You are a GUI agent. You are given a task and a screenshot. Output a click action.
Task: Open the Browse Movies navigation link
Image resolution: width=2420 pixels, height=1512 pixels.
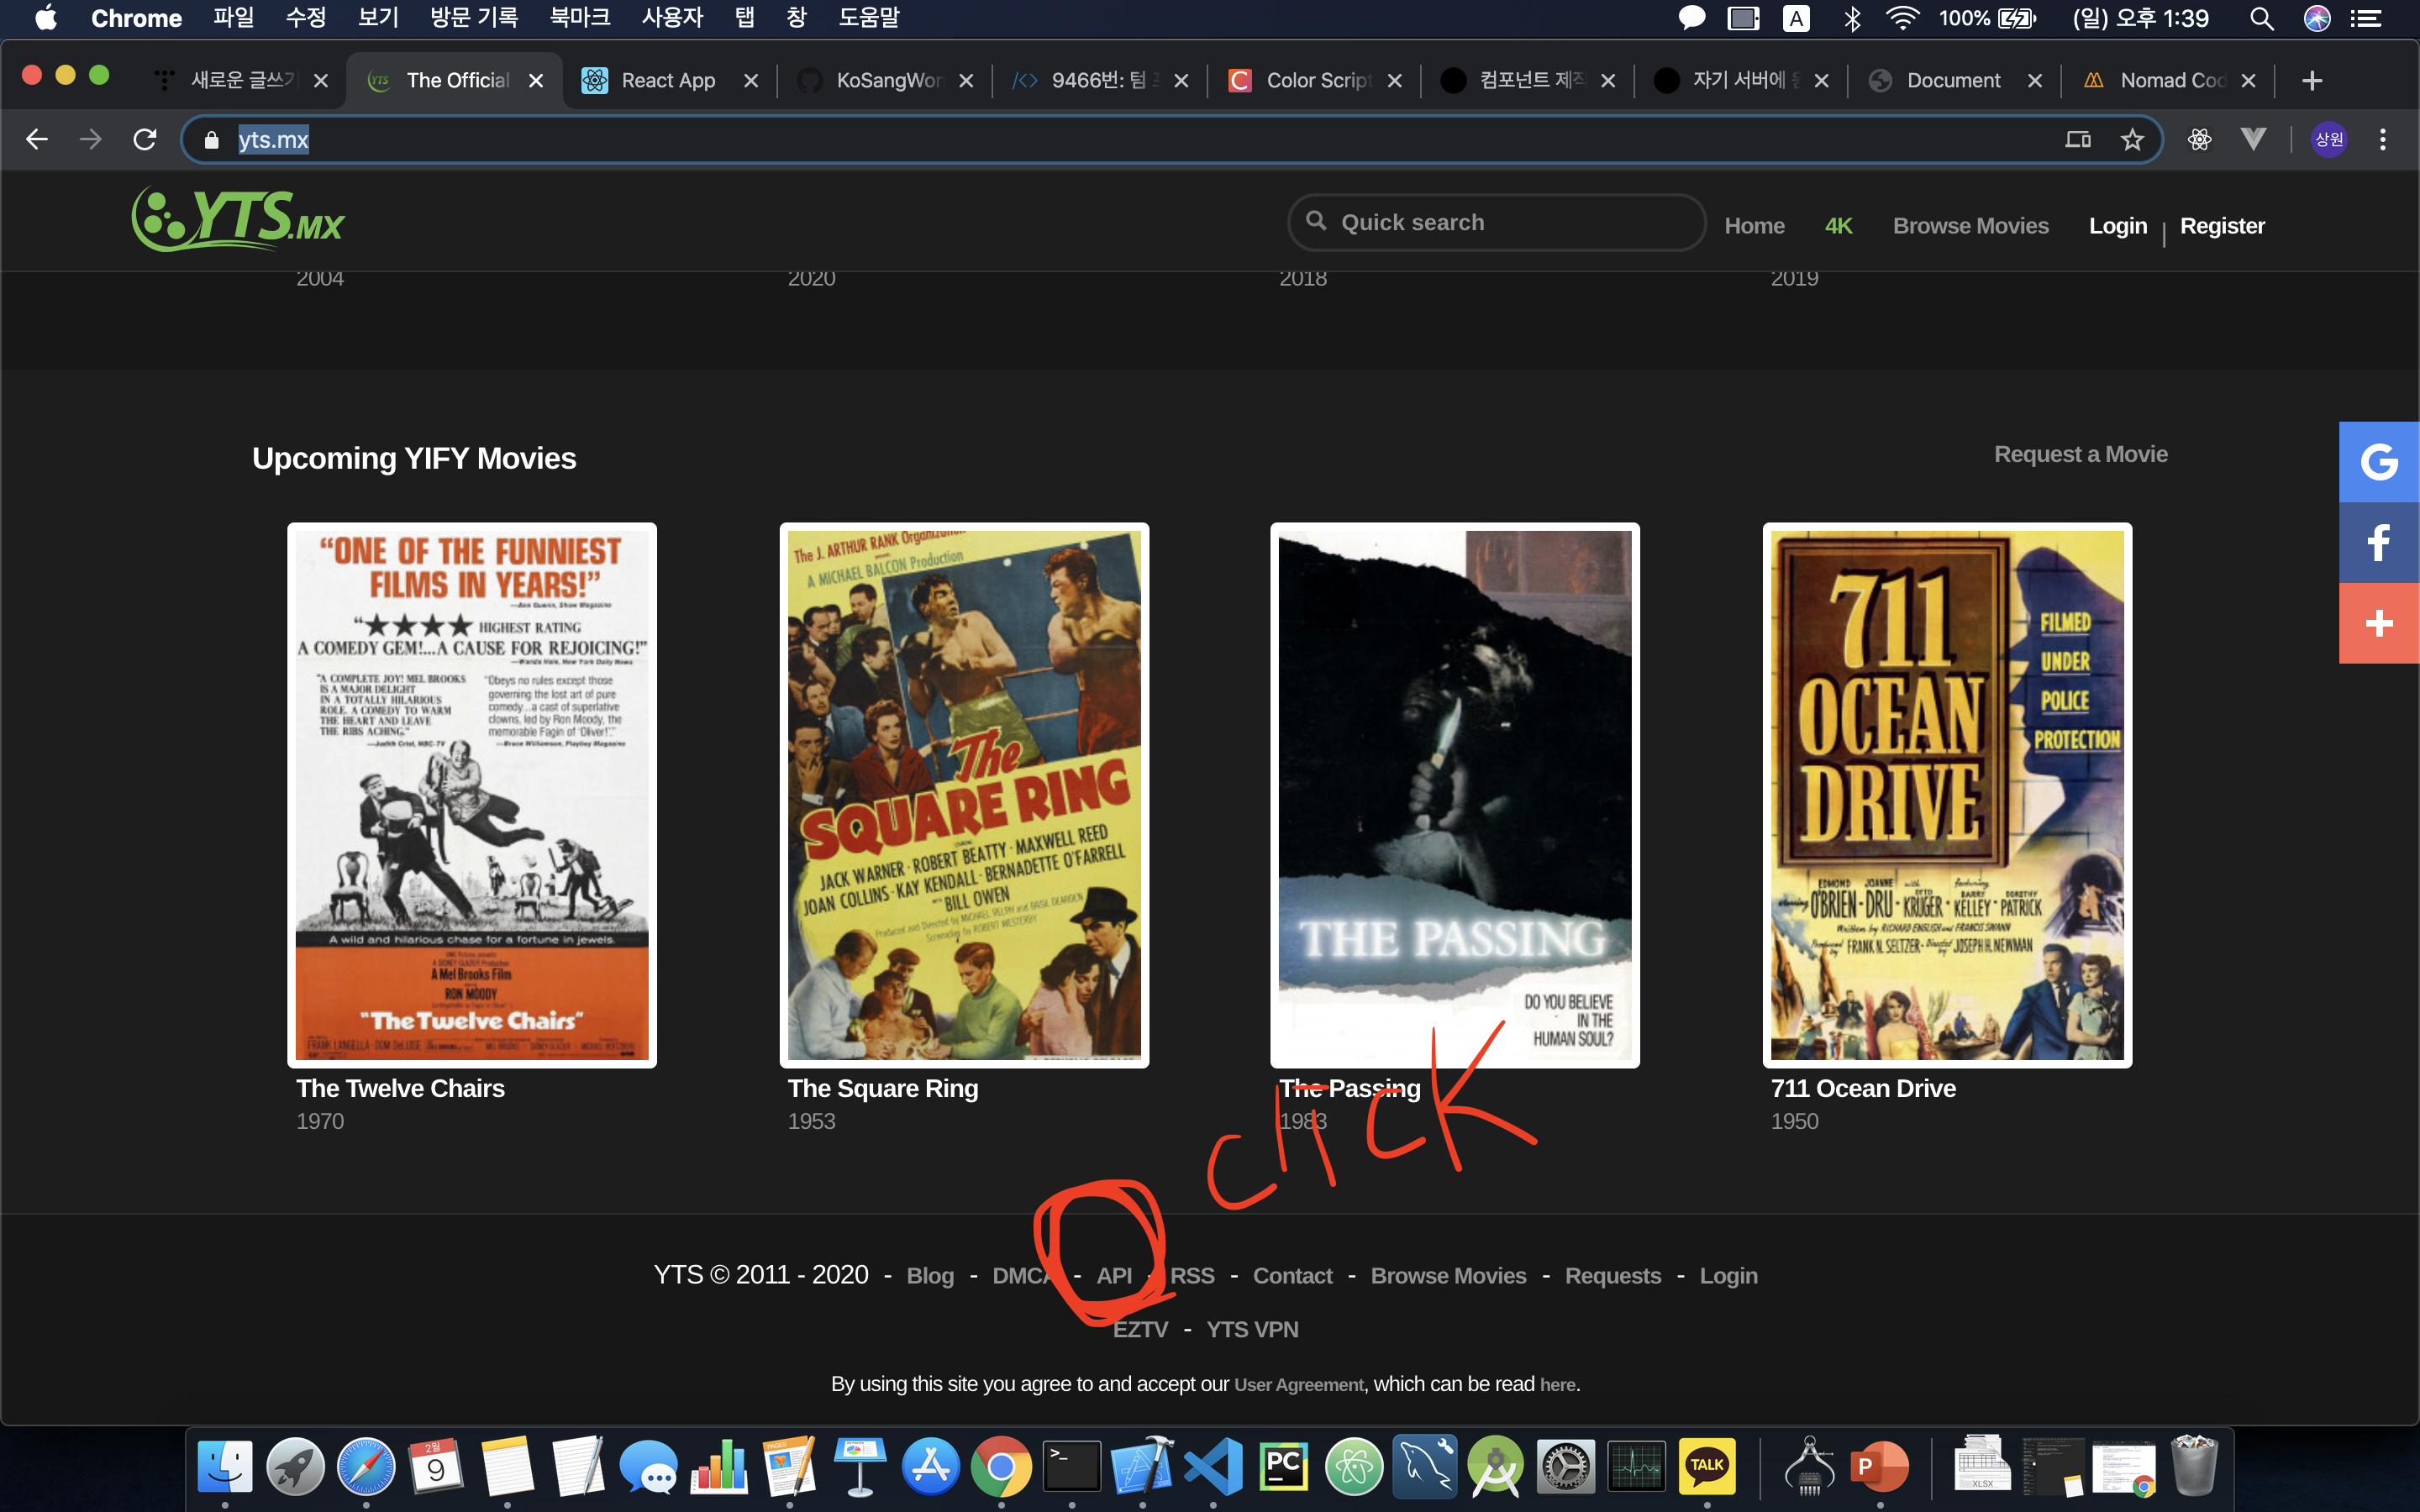pos(1970,226)
